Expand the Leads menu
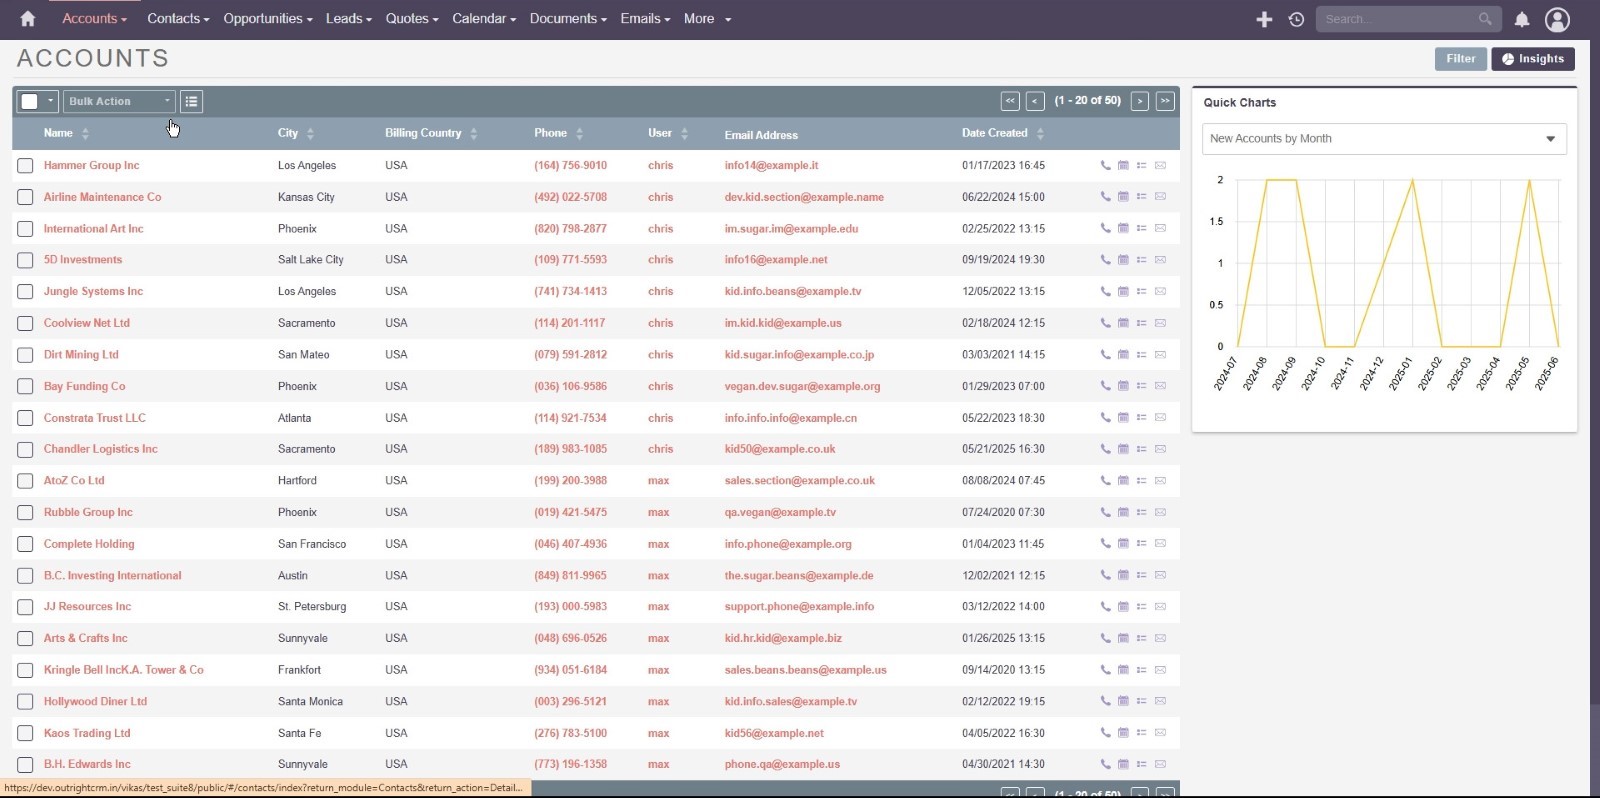This screenshot has width=1600, height=798. pos(348,19)
